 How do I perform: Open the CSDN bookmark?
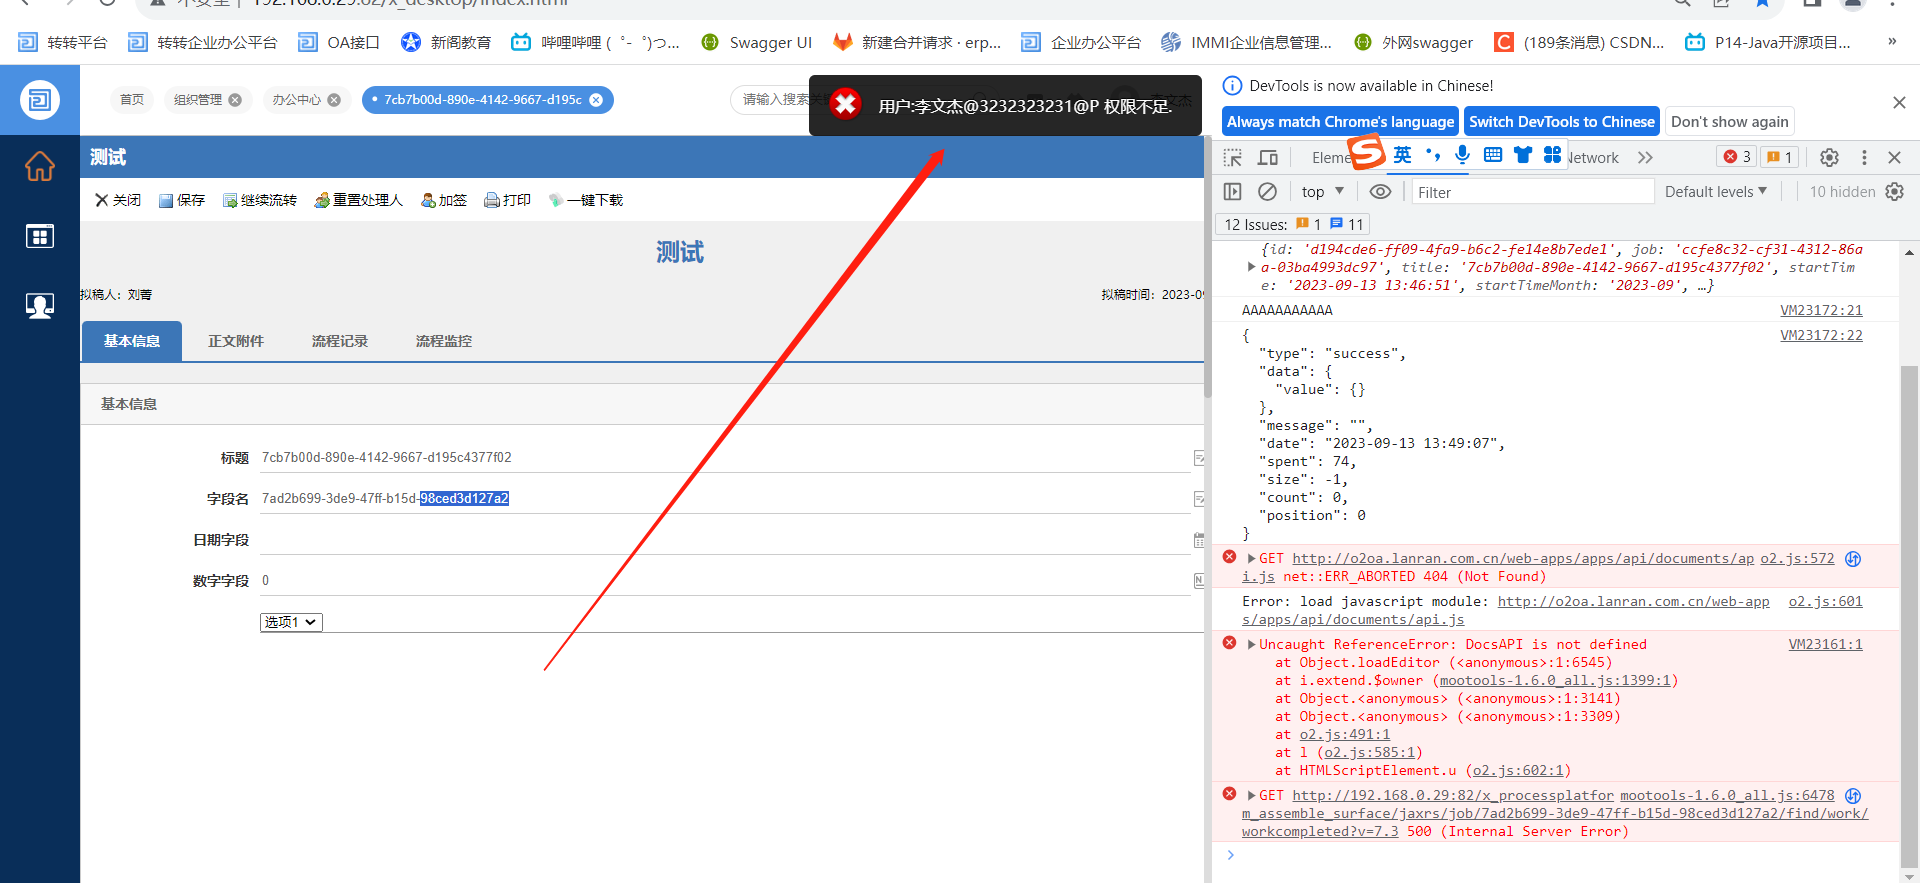[x=1579, y=42]
